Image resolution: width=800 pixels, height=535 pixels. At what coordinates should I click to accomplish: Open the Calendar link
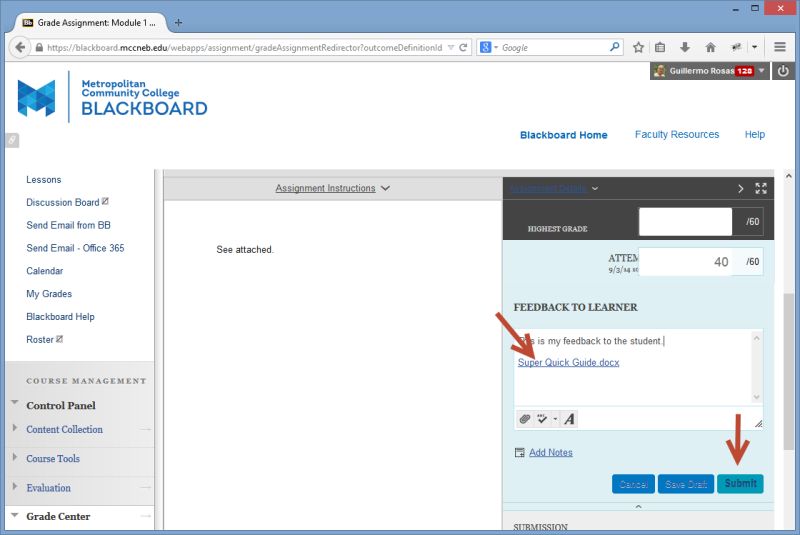44,271
